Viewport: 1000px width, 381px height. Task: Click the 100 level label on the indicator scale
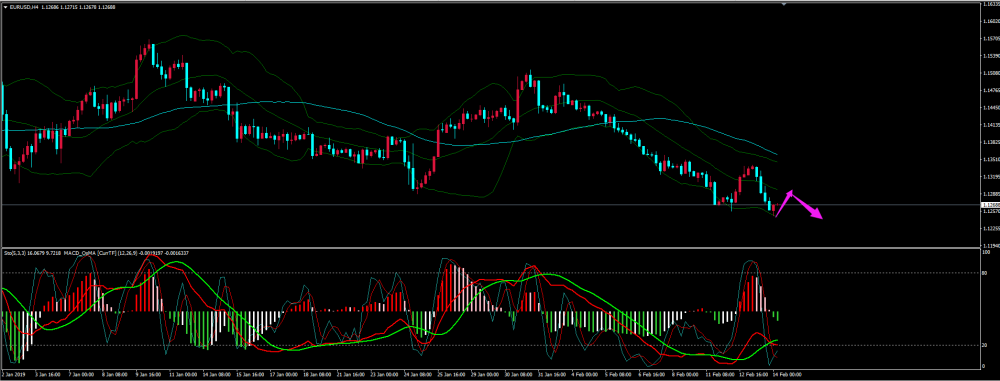click(987, 251)
